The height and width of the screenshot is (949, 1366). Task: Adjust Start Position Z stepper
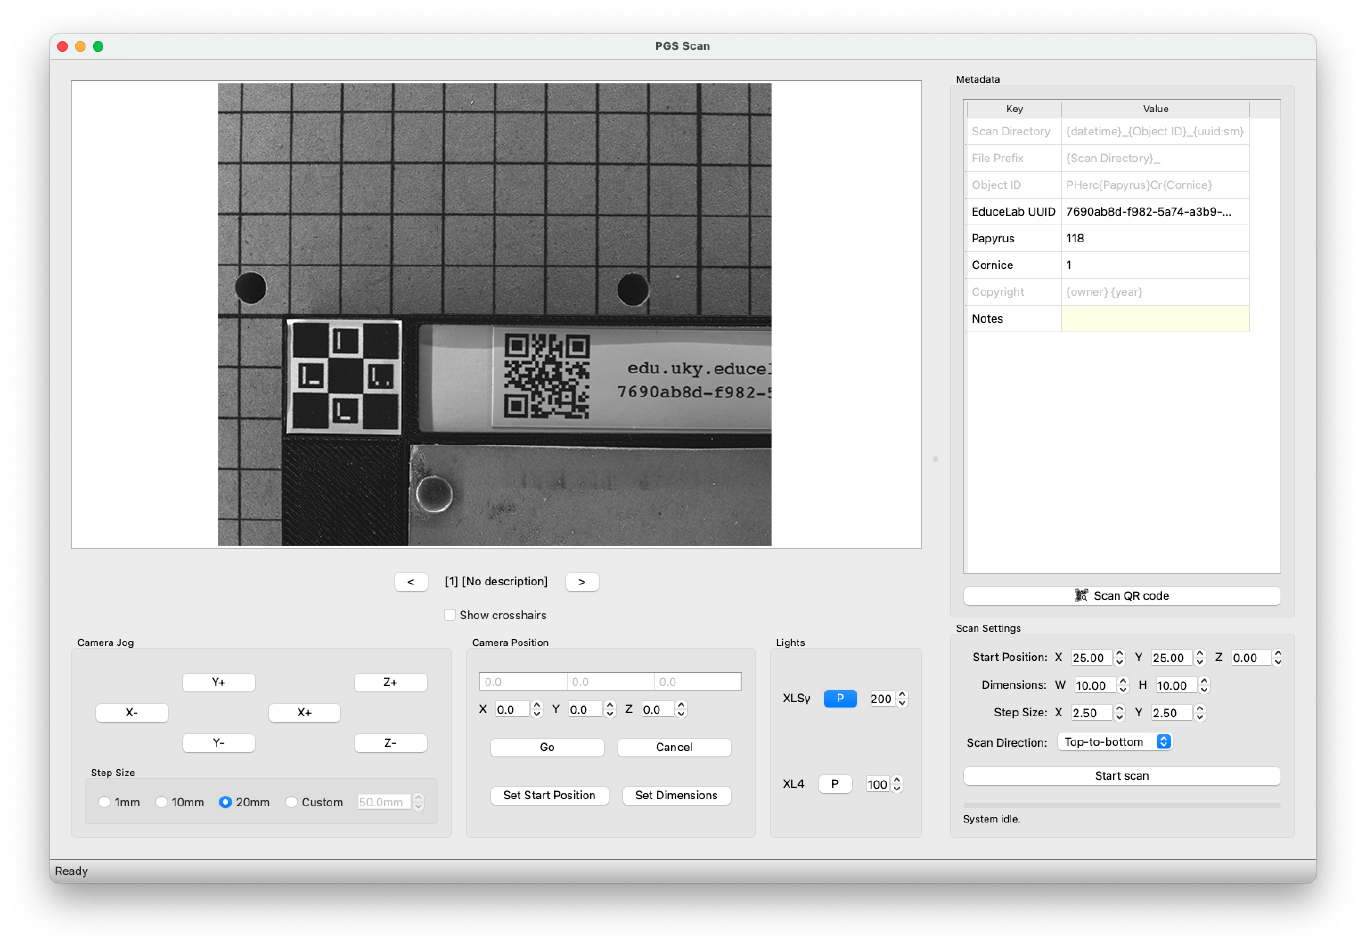(1278, 658)
